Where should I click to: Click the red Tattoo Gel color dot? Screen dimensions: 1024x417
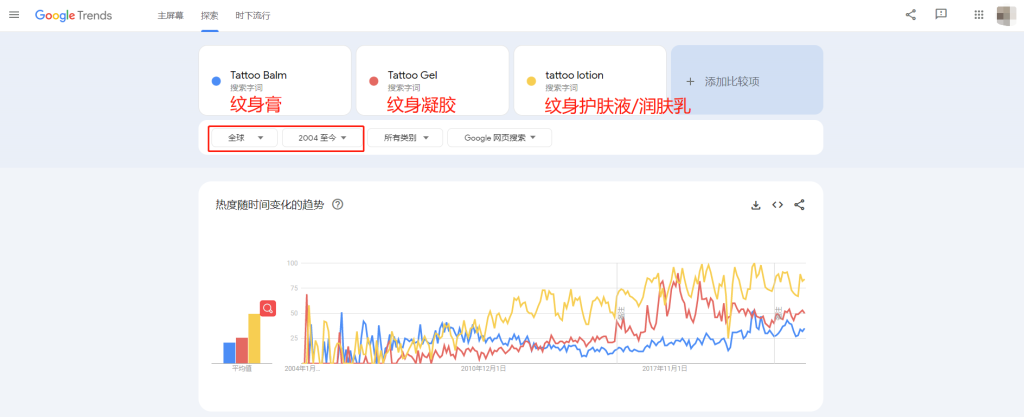coord(374,81)
